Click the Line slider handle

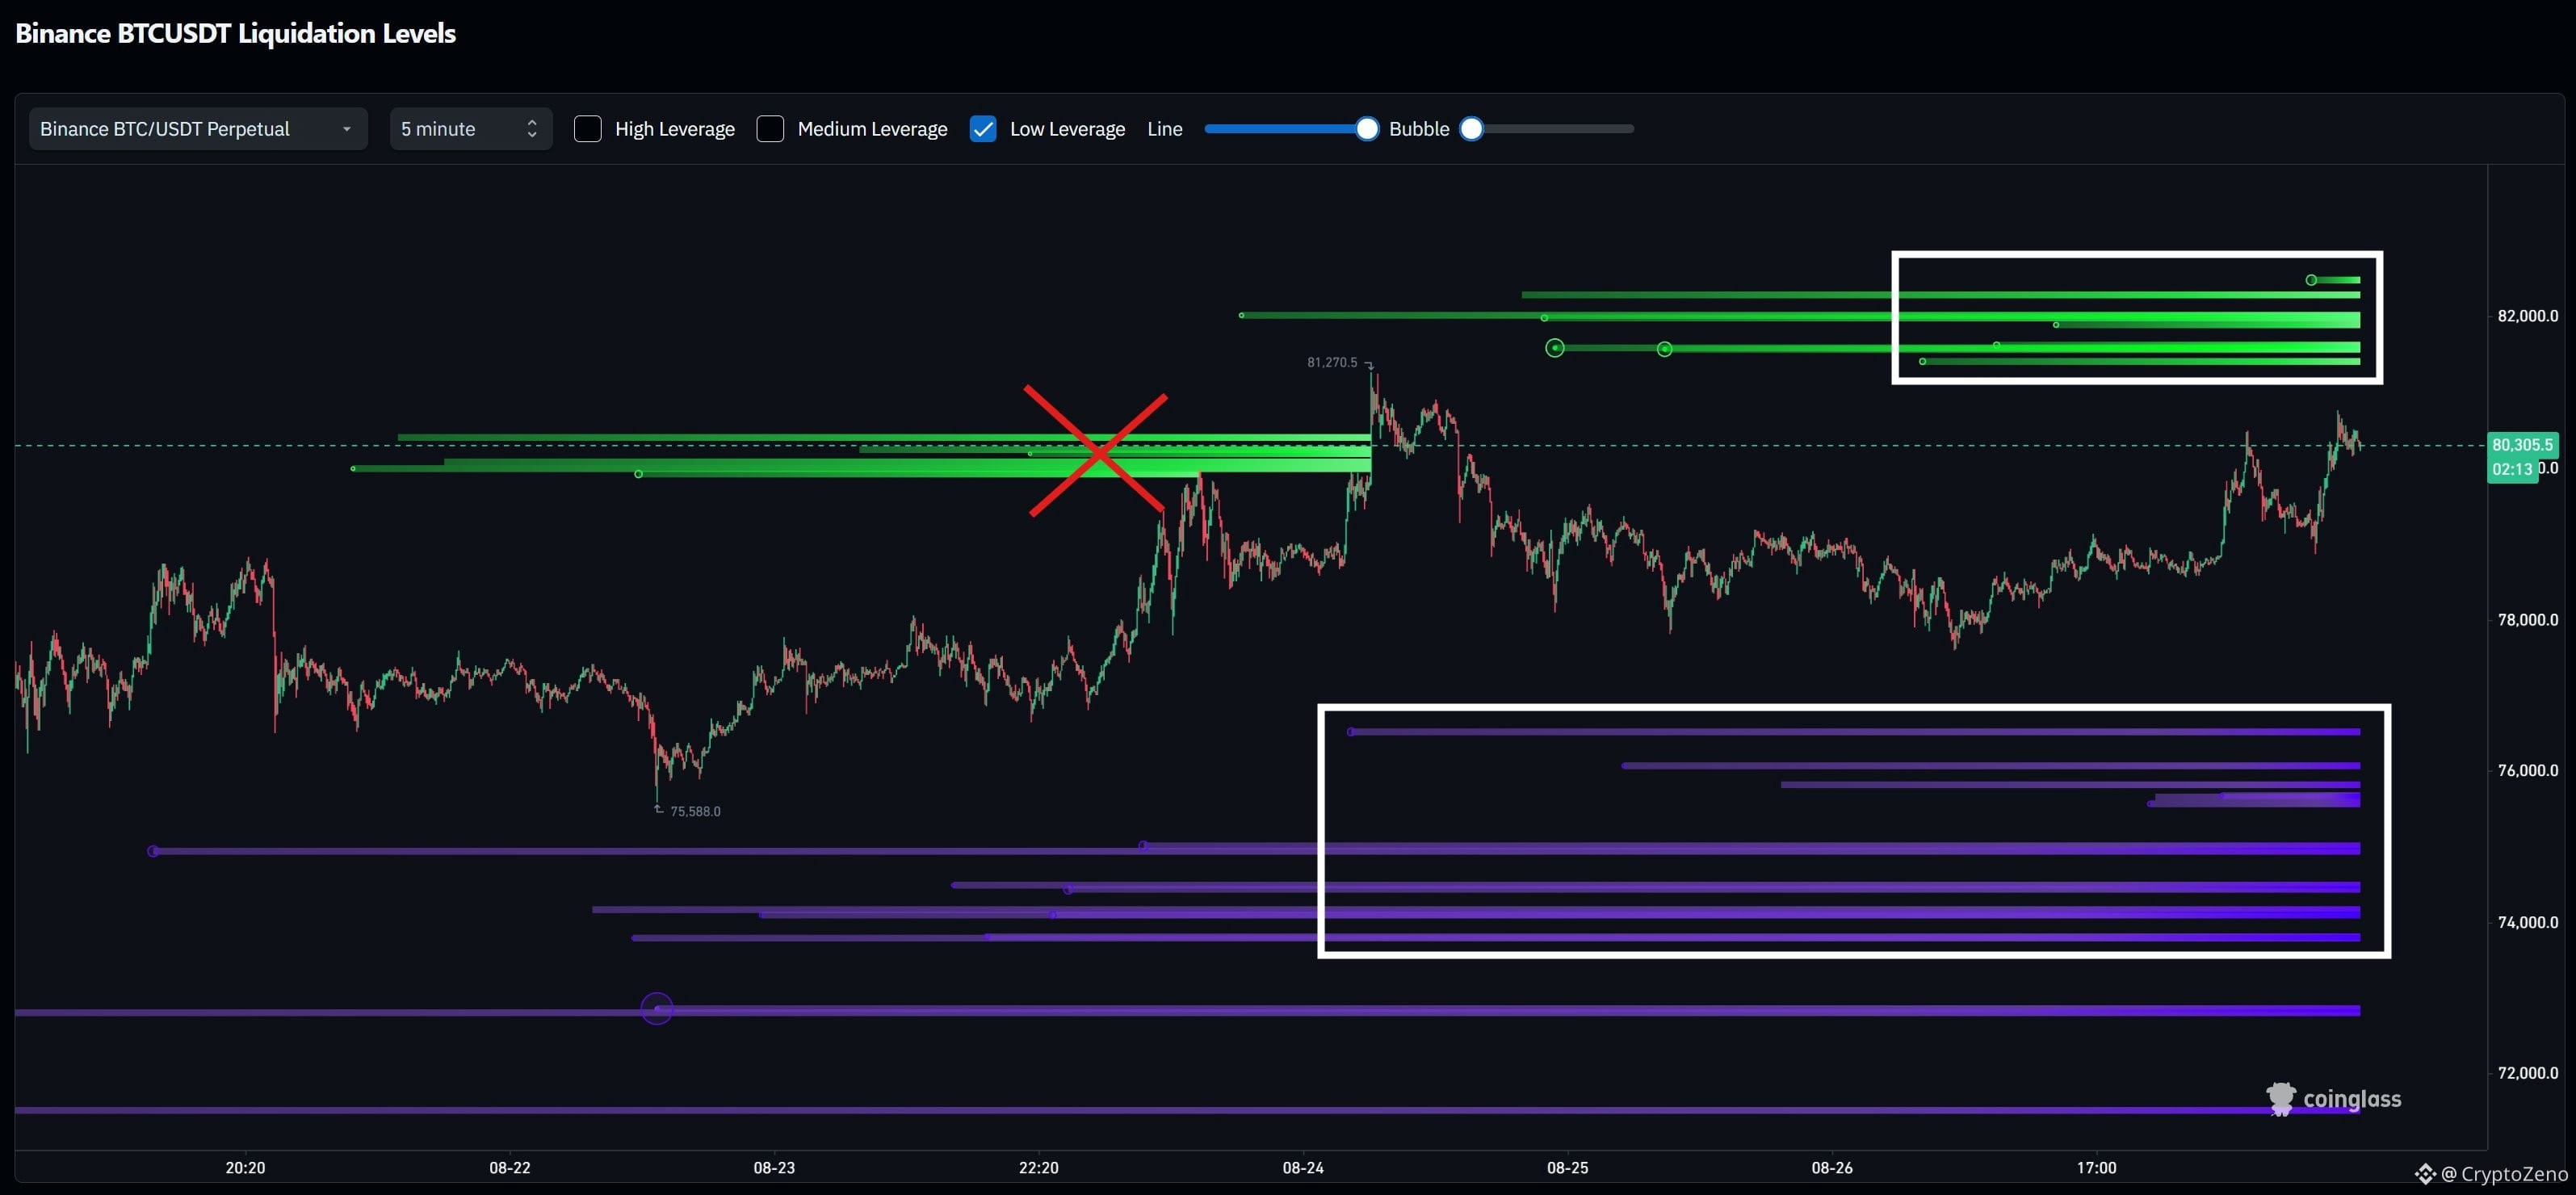tap(1367, 129)
